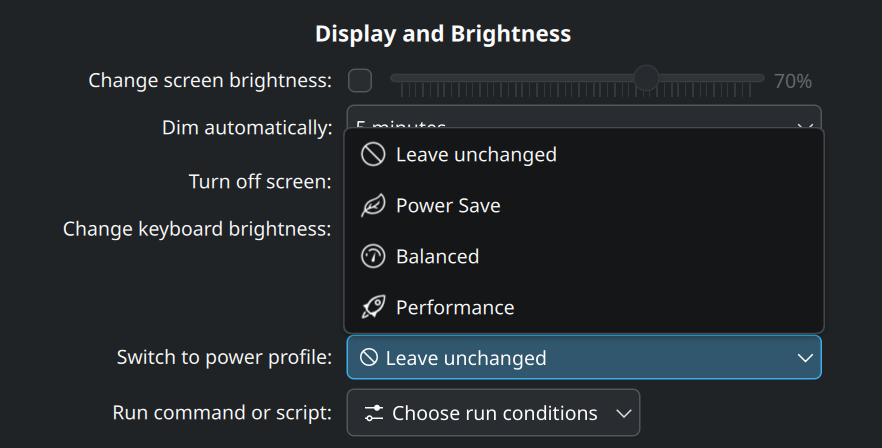This screenshot has width=882, height=448.
Task: Expand the Dim automatically dropdown chevron
Action: click(805, 126)
